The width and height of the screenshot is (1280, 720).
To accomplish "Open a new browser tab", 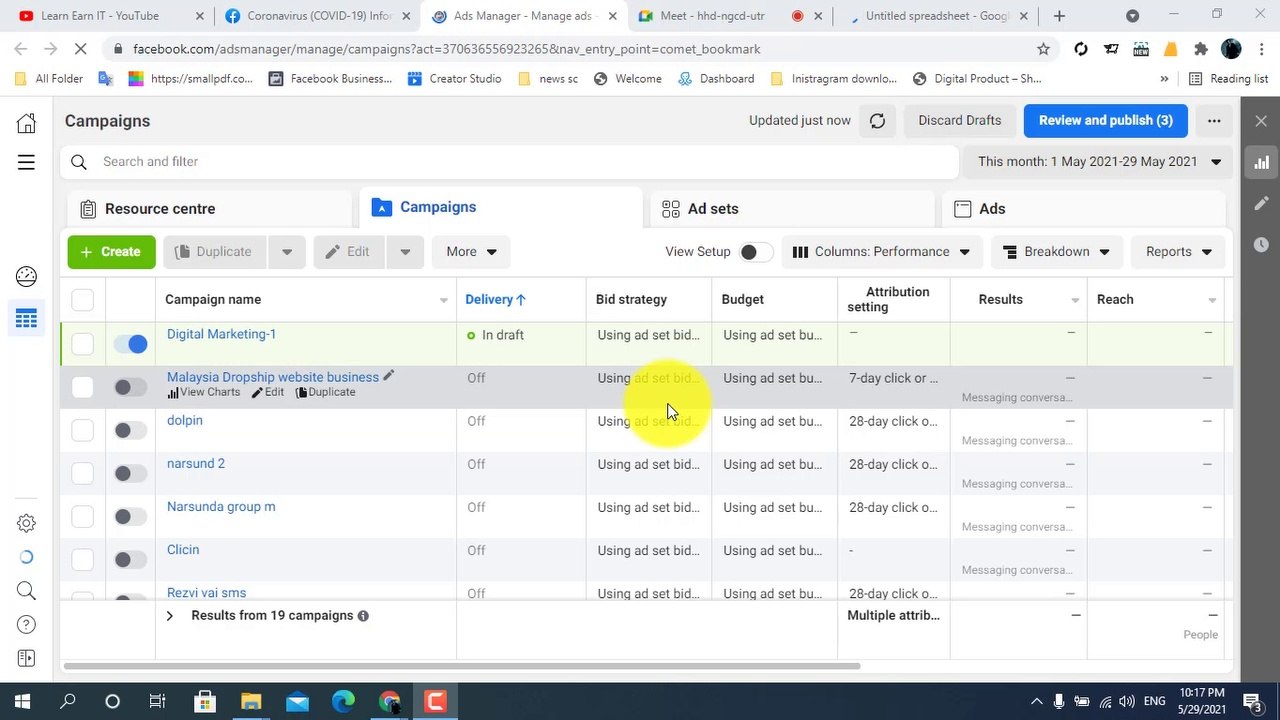I will point(1059,16).
